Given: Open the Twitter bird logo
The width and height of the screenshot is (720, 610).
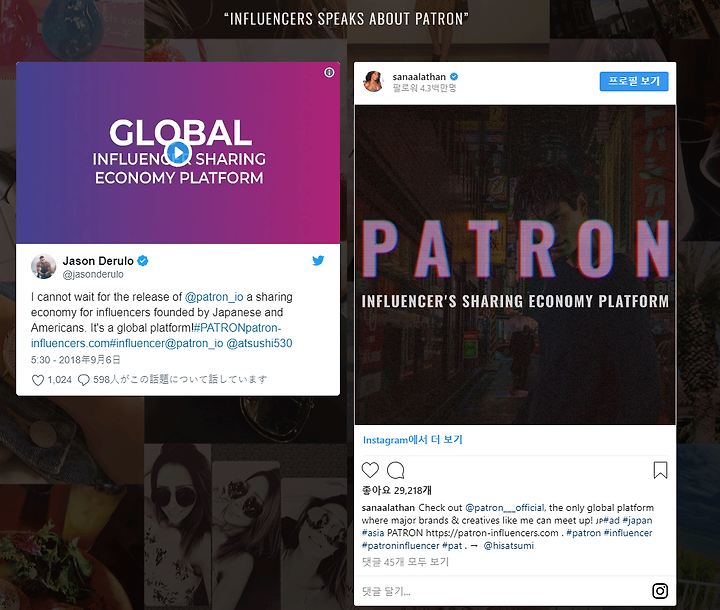Looking at the screenshot, I should click(318, 260).
